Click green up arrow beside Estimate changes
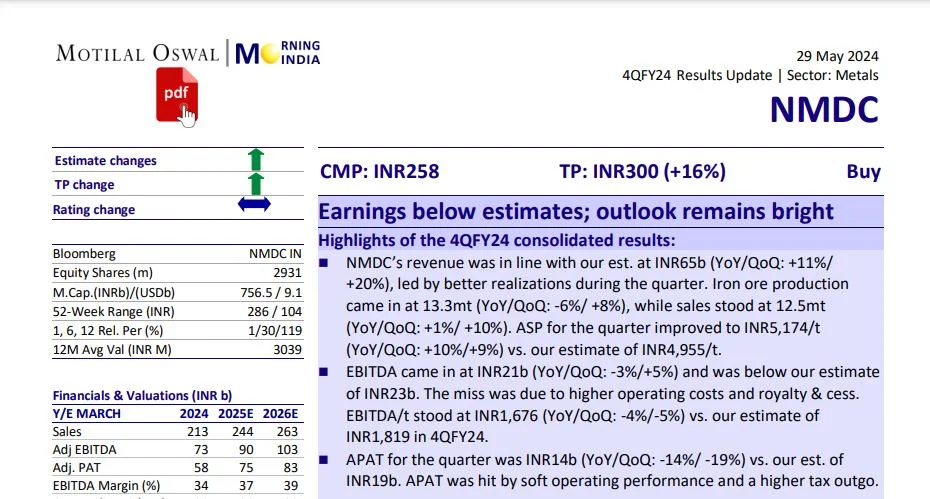This screenshot has width=930, height=499. point(256,160)
